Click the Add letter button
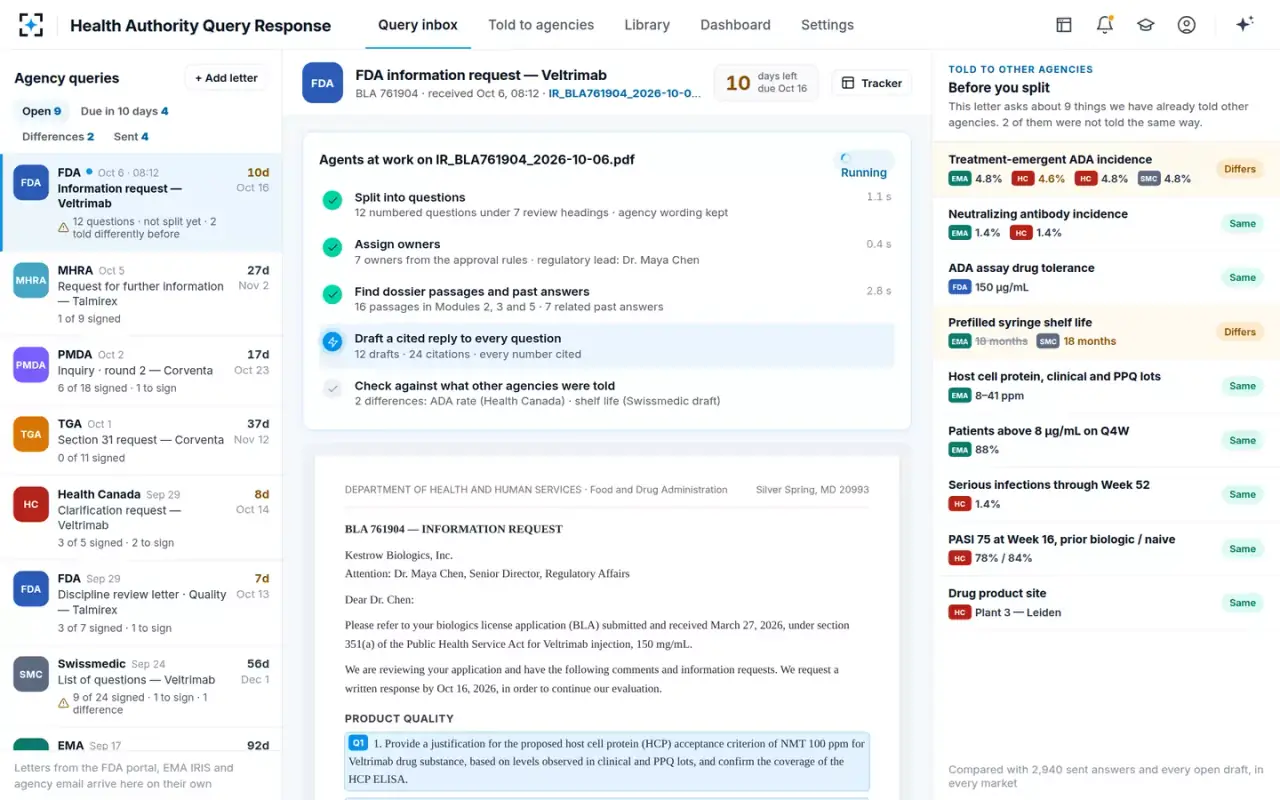Image resolution: width=1280 pixels, height=800 pixels. point(226,78)
